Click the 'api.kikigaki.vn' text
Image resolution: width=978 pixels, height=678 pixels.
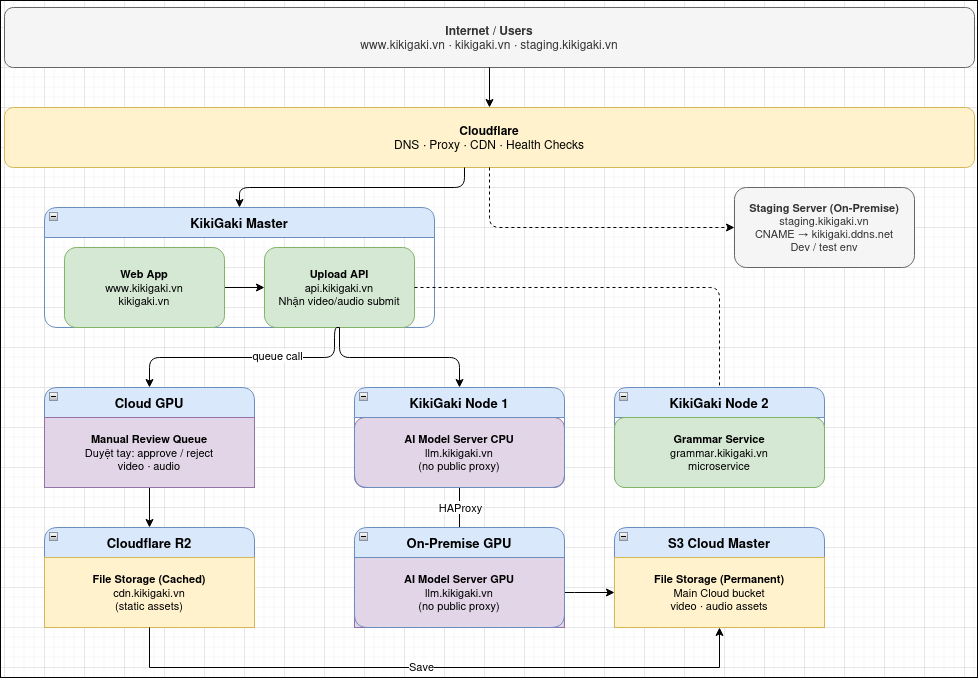click(339, 288)
